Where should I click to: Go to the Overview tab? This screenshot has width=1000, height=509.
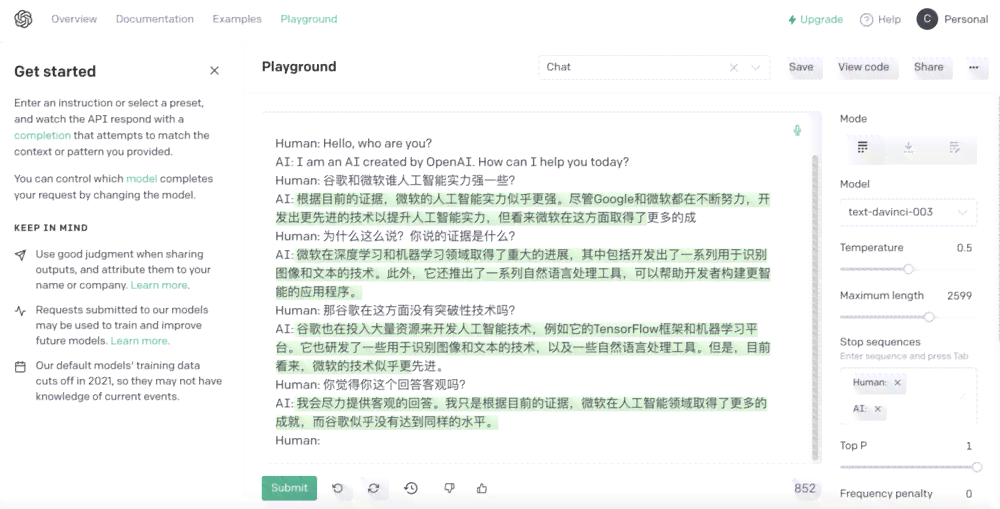[74, 19]
